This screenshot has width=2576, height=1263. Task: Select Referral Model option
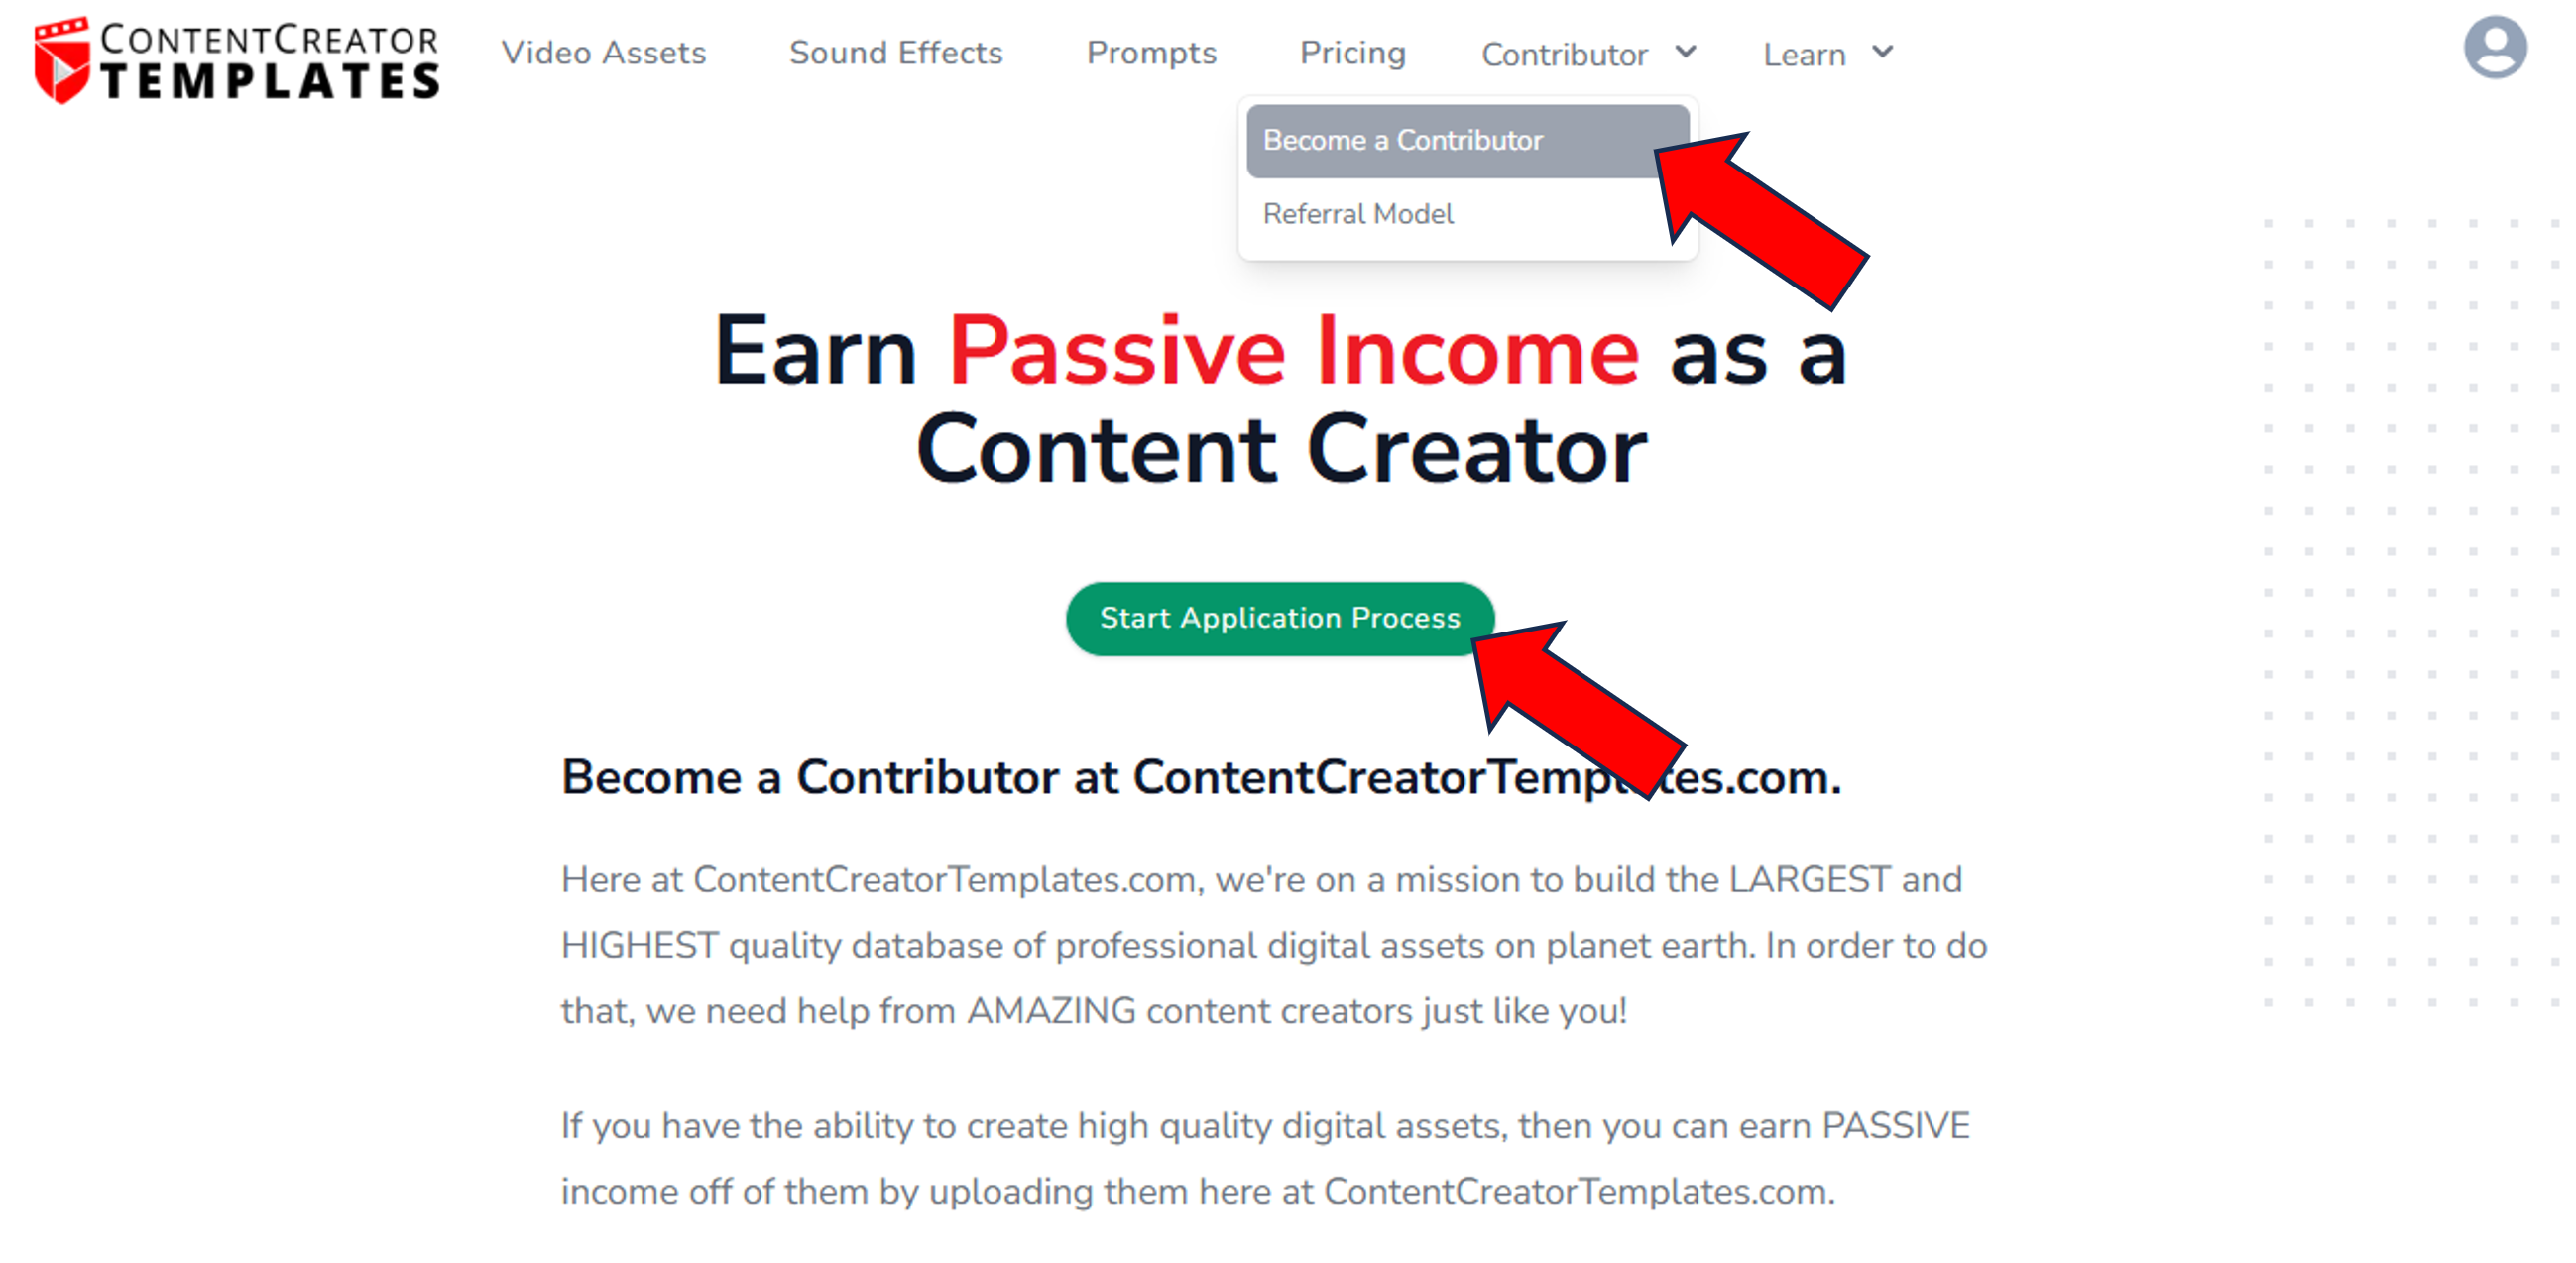pyautogui.click(x=1360, y=215)
